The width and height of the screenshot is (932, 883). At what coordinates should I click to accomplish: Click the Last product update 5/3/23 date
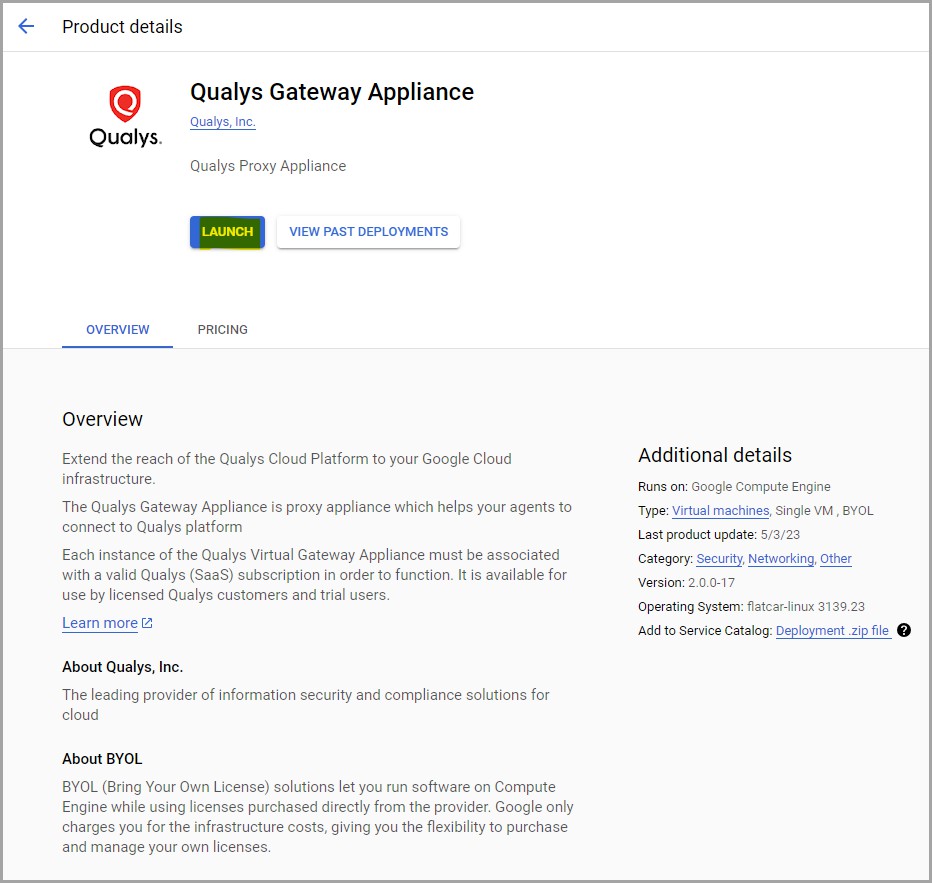[780, 535]
